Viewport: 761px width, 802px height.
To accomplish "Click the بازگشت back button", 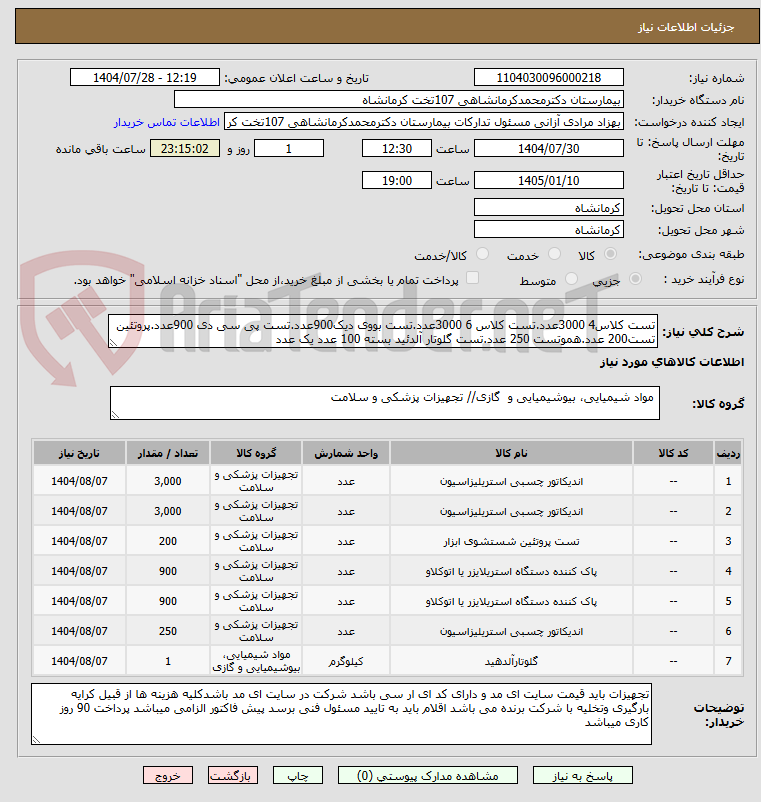I will click(232, 775).
